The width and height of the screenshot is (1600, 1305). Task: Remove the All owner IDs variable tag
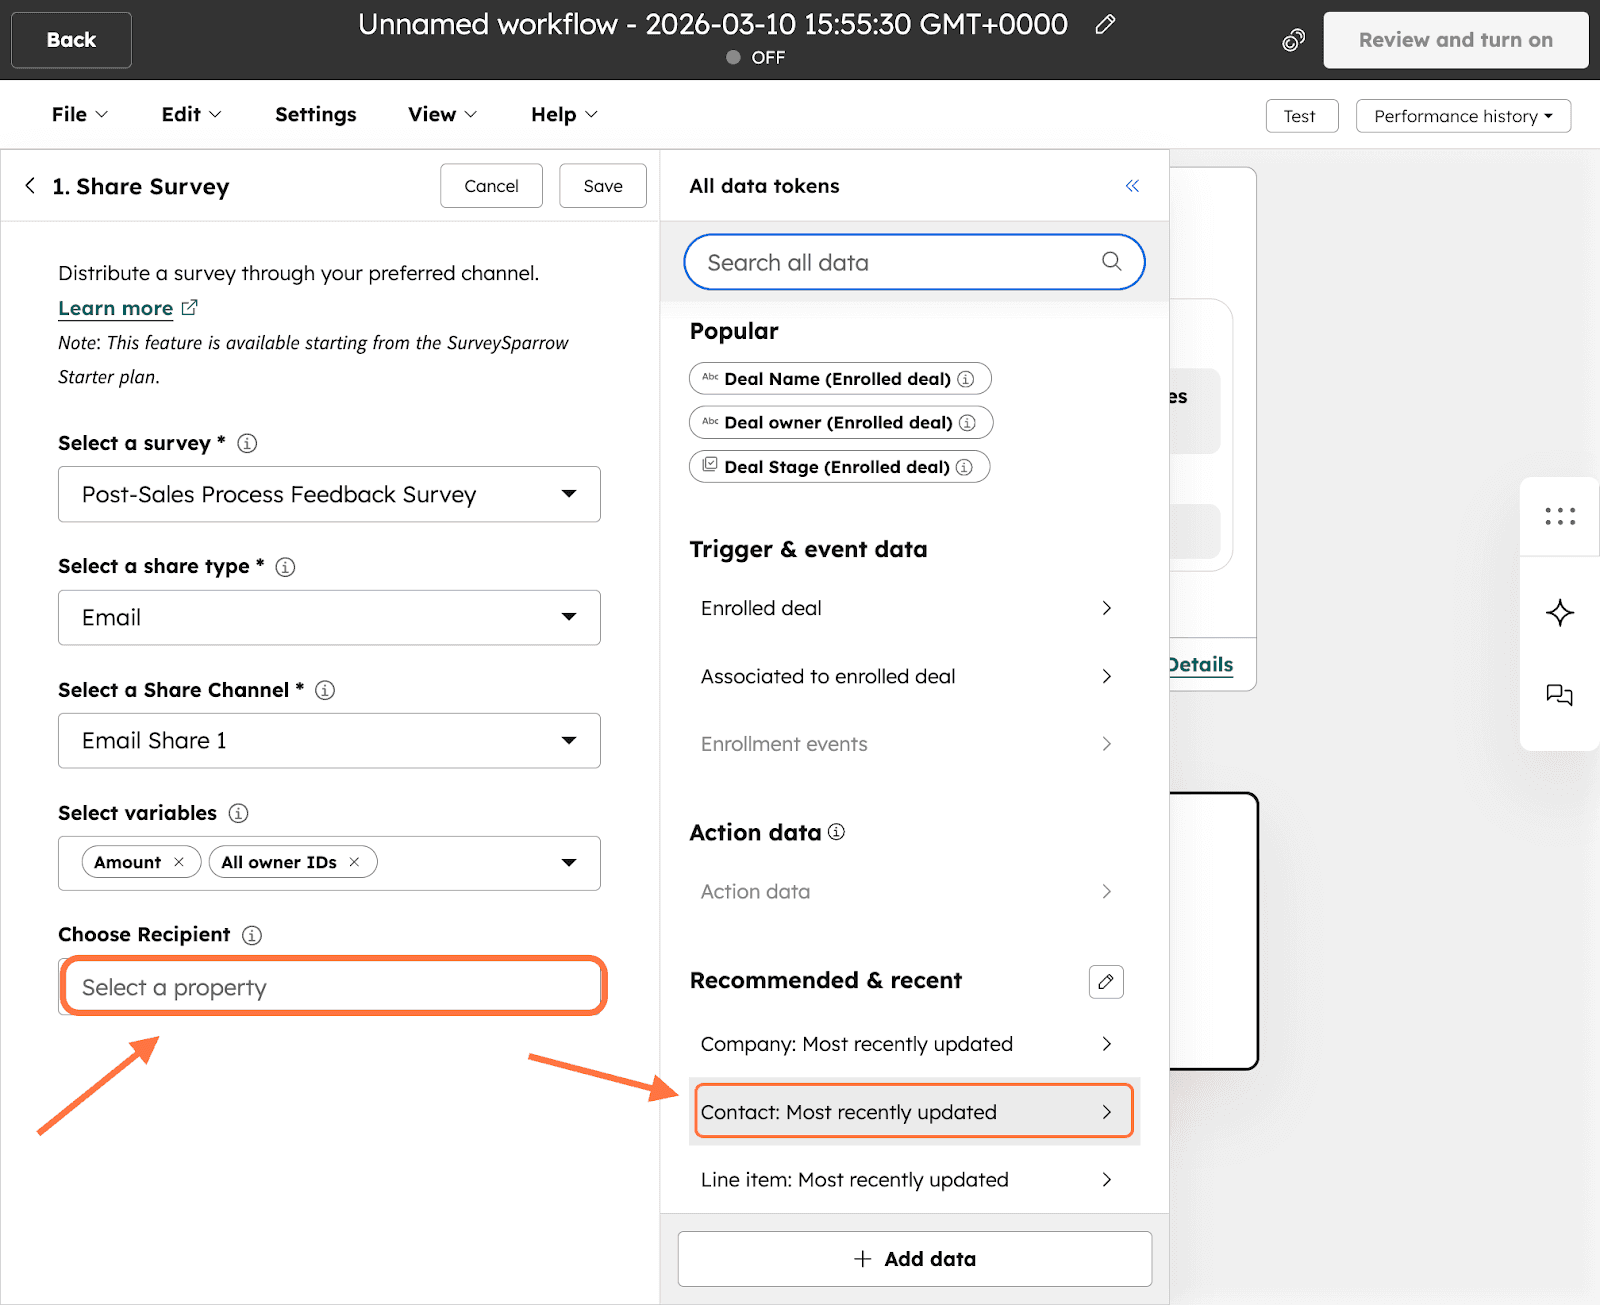[354, 862]
